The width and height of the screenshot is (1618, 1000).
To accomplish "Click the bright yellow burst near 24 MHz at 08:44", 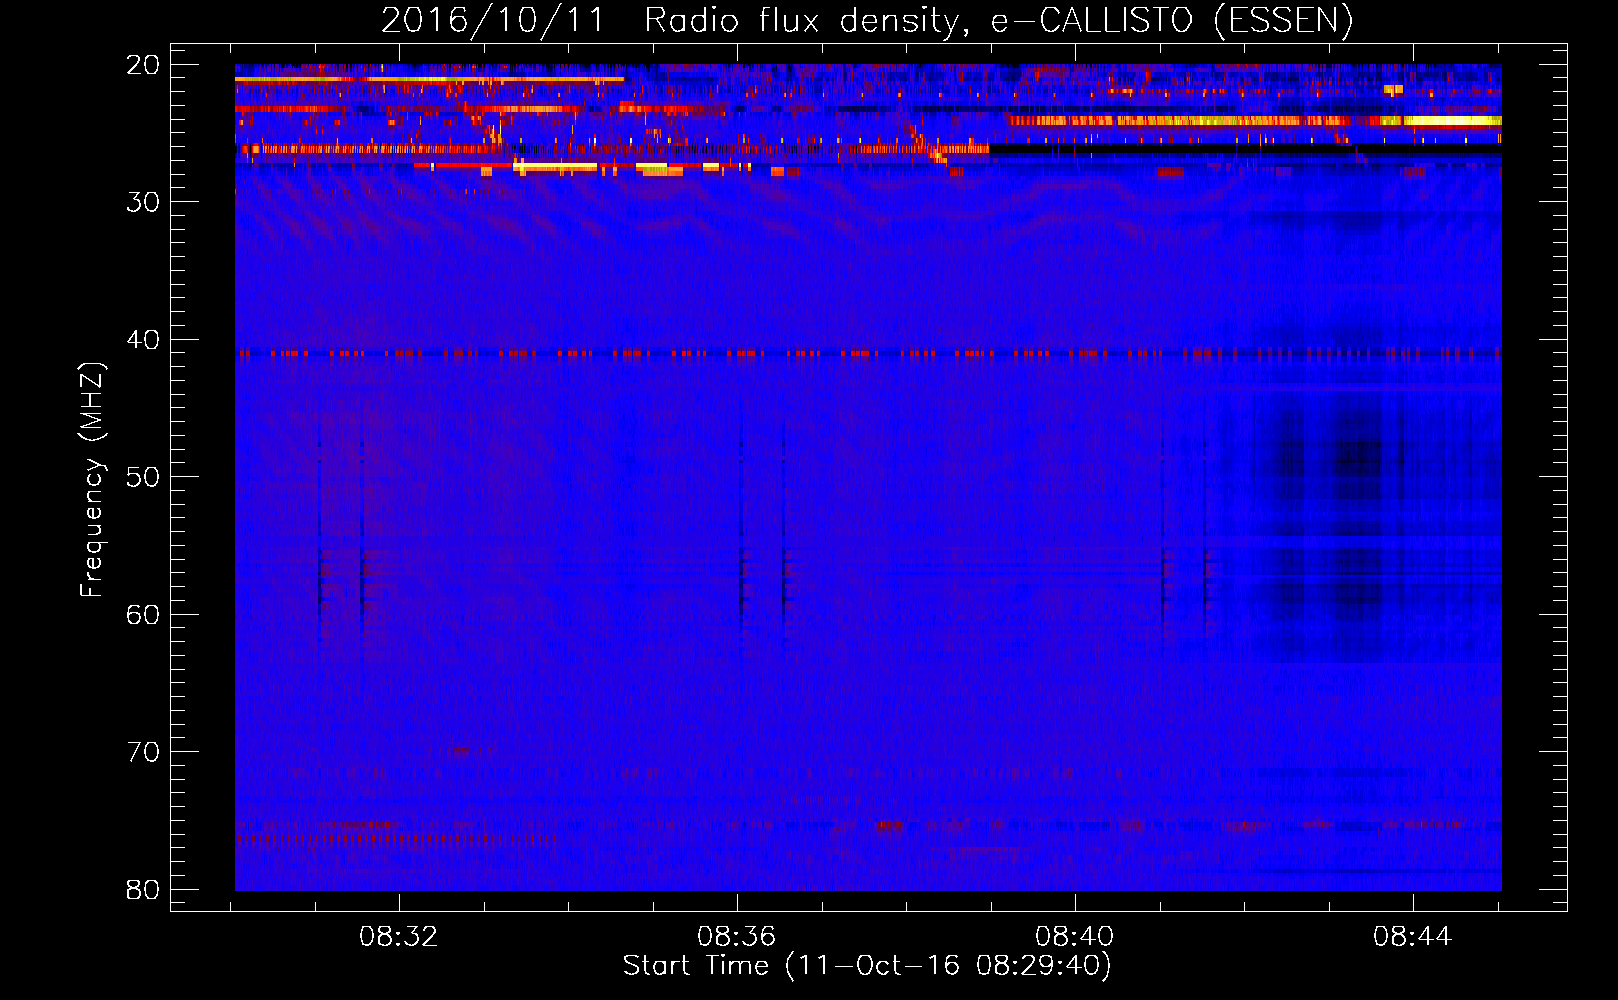I will click(x=1452, y=121).
